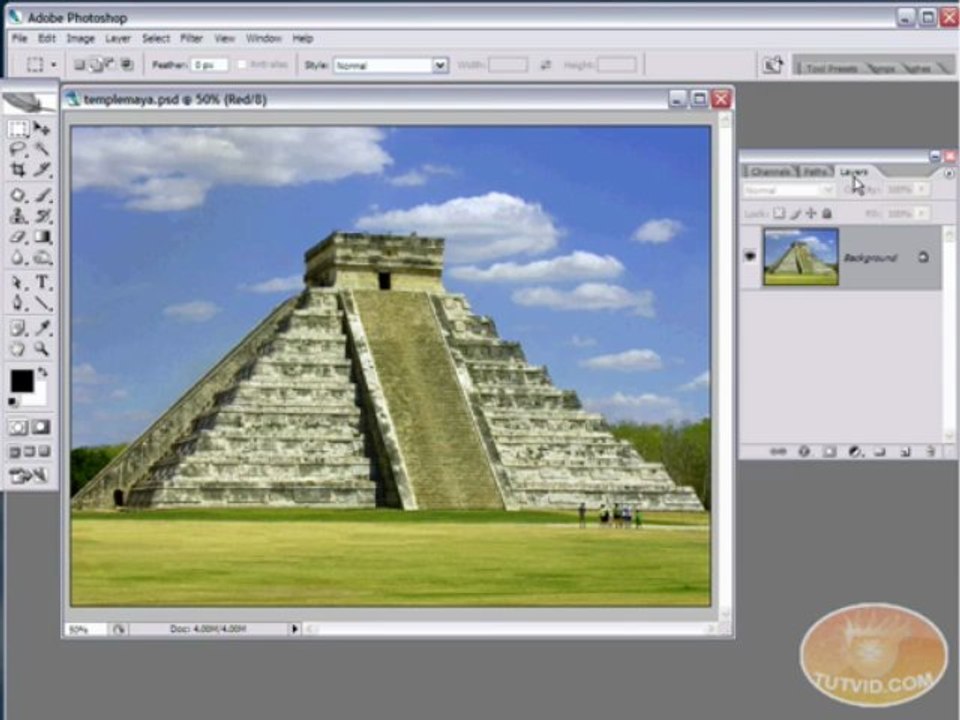Image resolution: width=960 pixels, height=720 pixels.
Task: Choose Full Screen with Menu Bar mode
Action: (29, 452)
